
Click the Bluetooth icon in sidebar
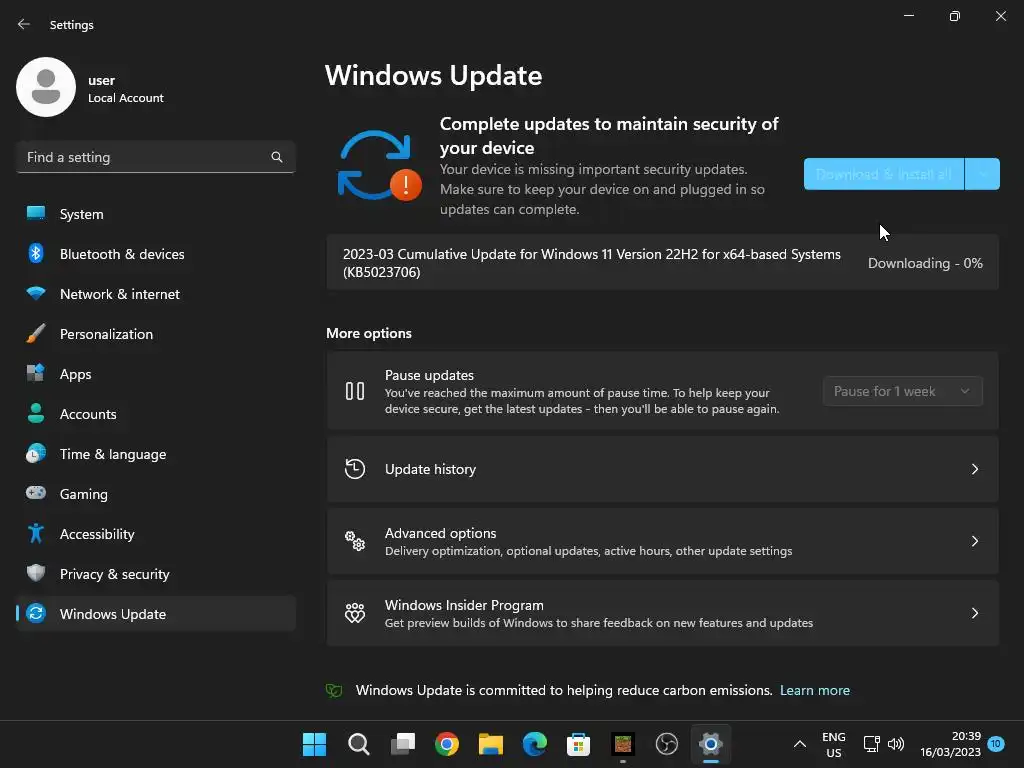pyautogui.click(x=36, y=253)
